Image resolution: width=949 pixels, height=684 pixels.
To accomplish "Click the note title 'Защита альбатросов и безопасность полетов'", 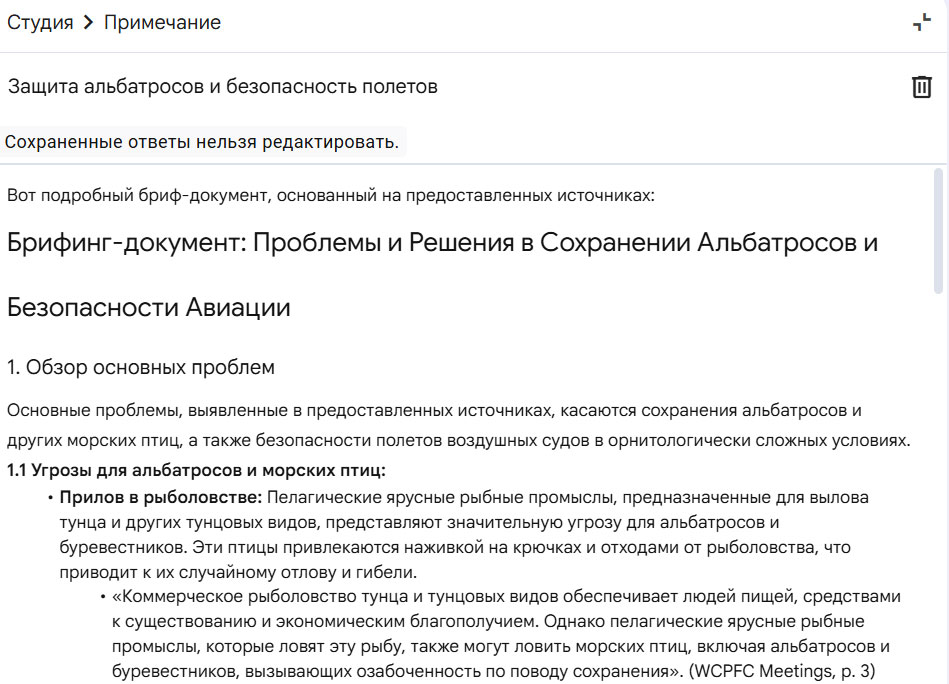I will [x=223, y=87].
